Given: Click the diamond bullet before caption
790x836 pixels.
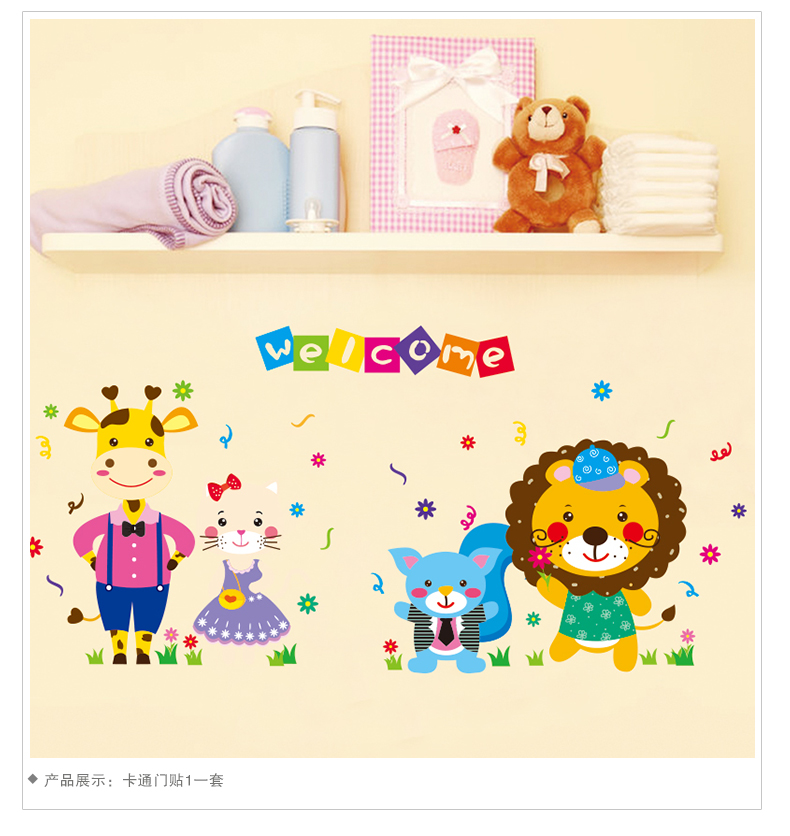Looking at the screenshot, I should click(x=33, y=779).
